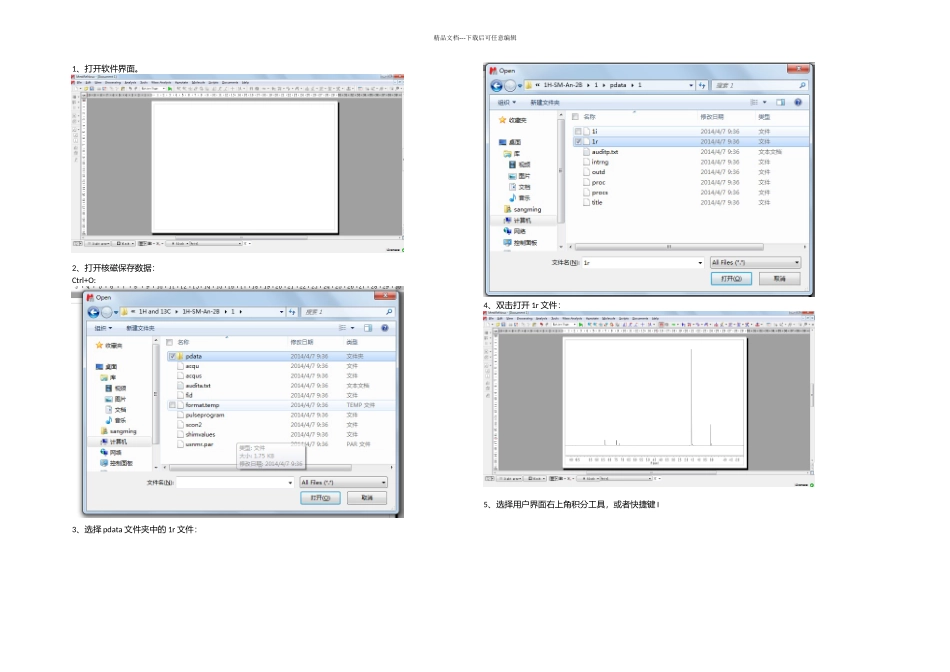Click 打开 button in the dialog listing 1r
This screenshot has width=950, height=672.
point(731,278)
